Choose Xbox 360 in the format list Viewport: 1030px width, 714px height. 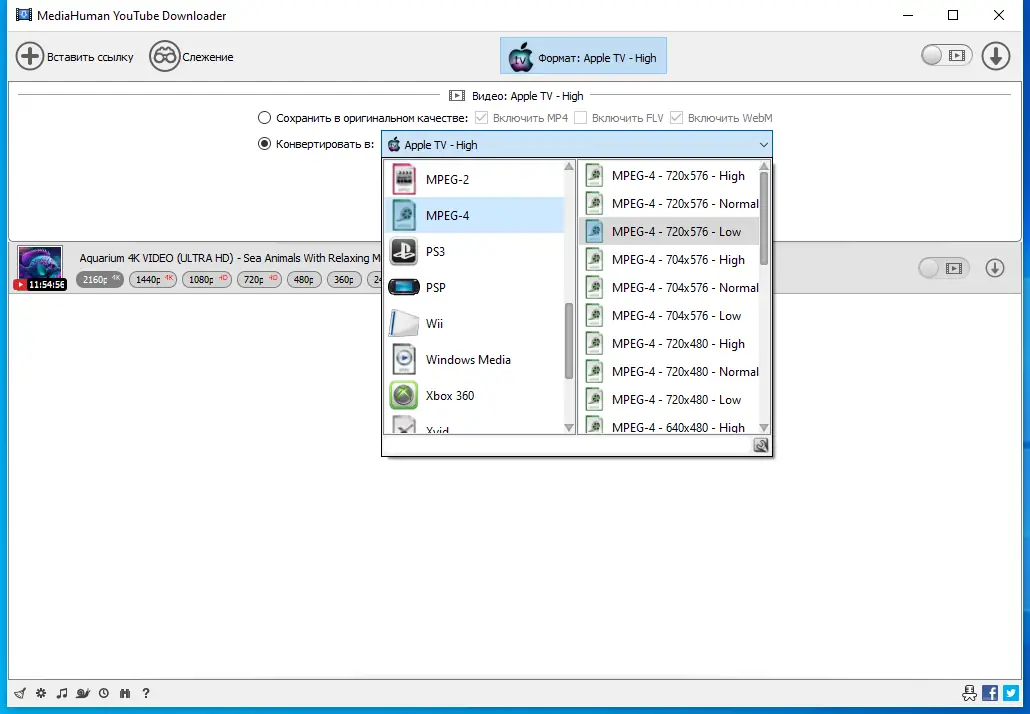[474, 395]
